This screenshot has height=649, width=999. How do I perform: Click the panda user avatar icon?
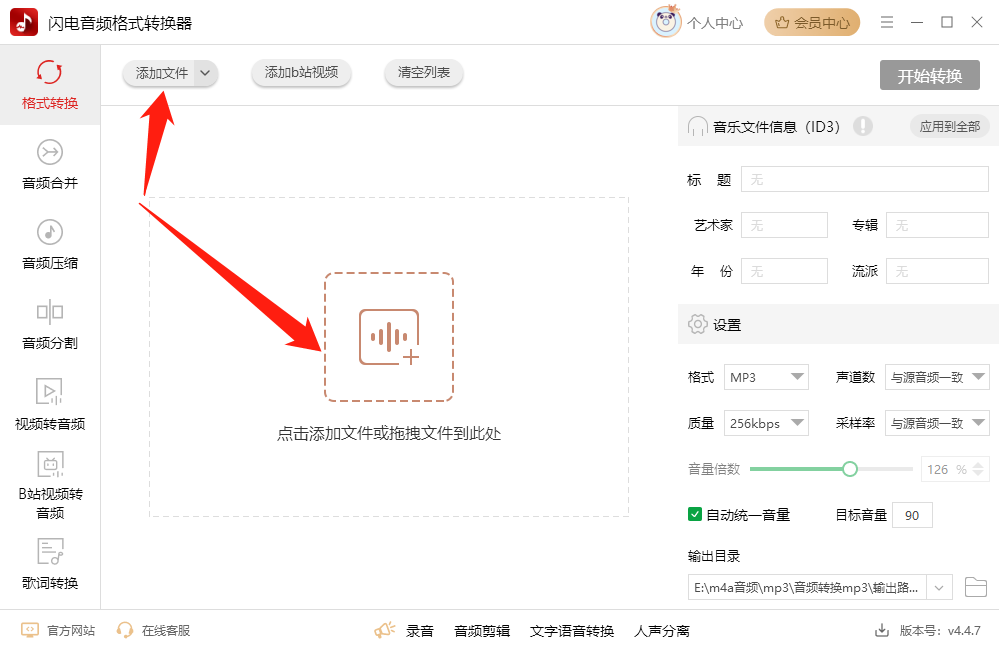[666, 22]
